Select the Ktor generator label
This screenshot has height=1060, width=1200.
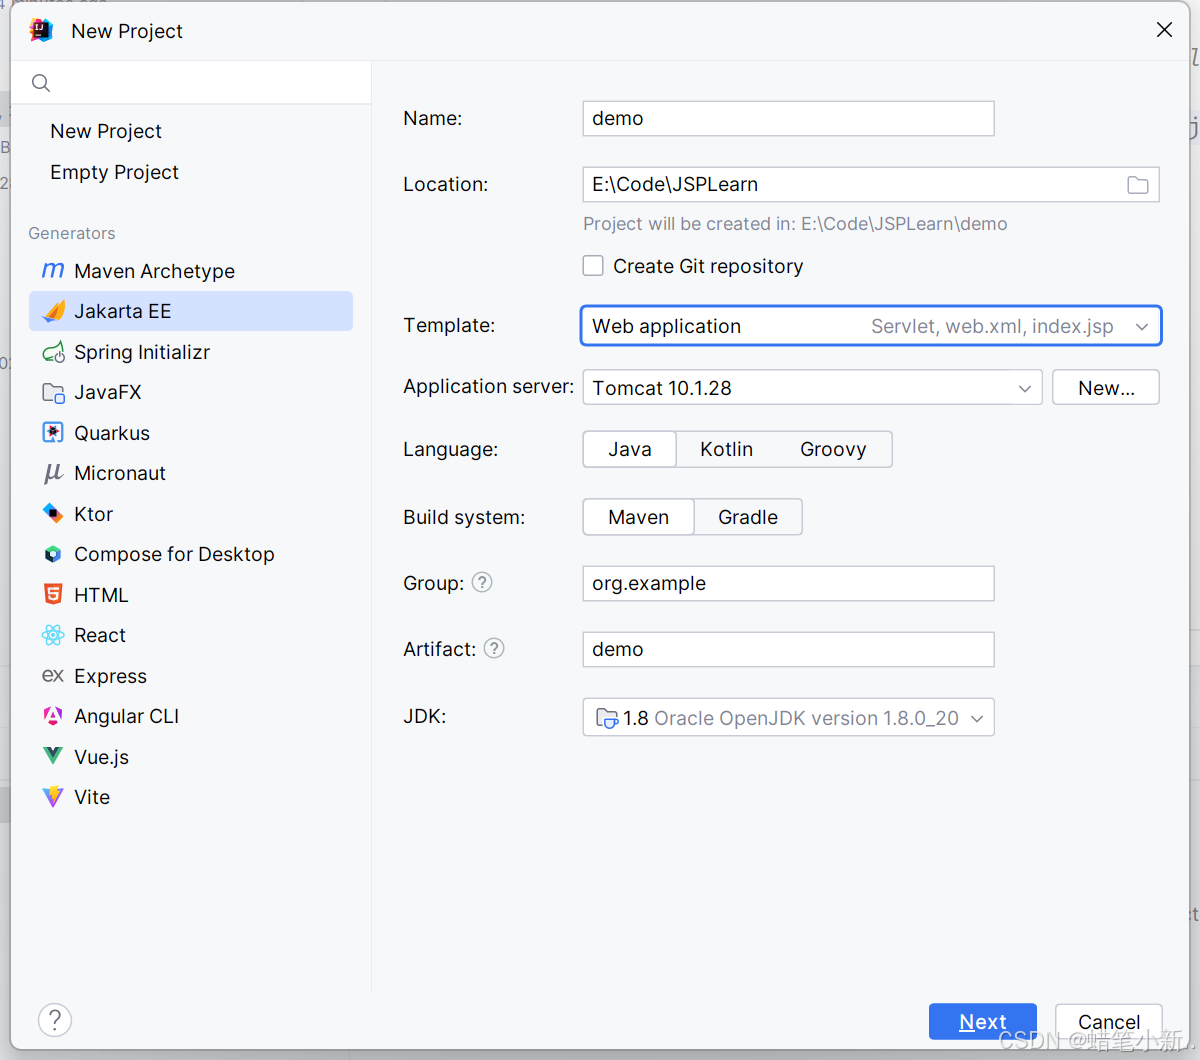tap(93, 514)
